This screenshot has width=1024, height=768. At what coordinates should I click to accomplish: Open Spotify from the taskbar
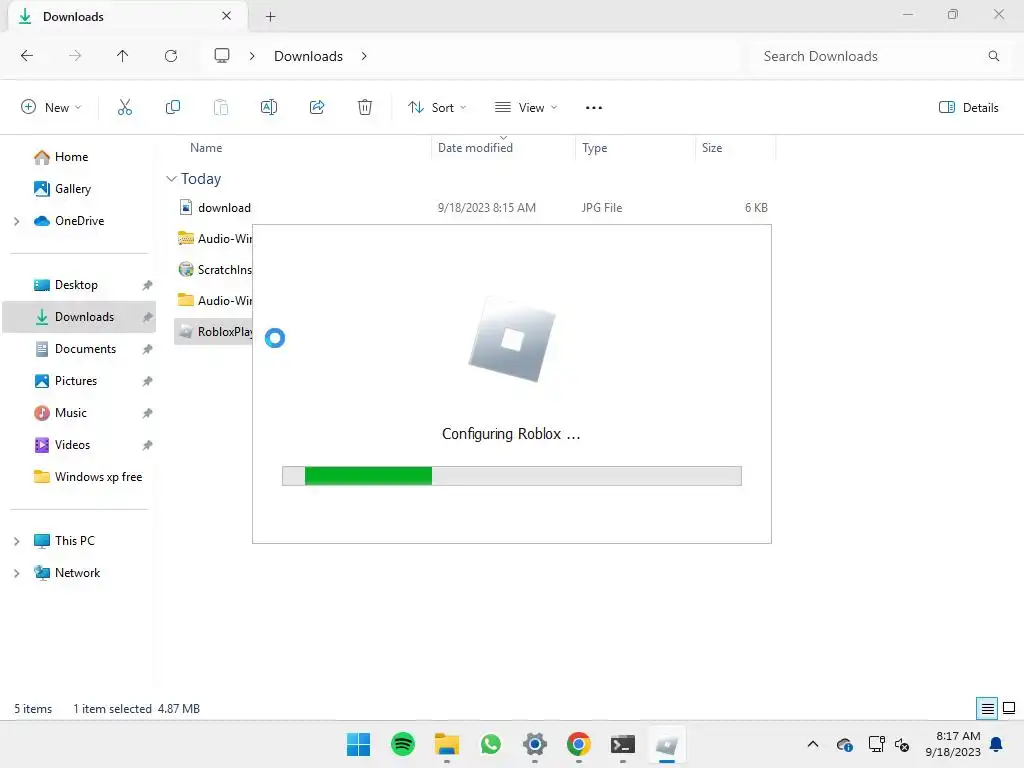[403, 744]
